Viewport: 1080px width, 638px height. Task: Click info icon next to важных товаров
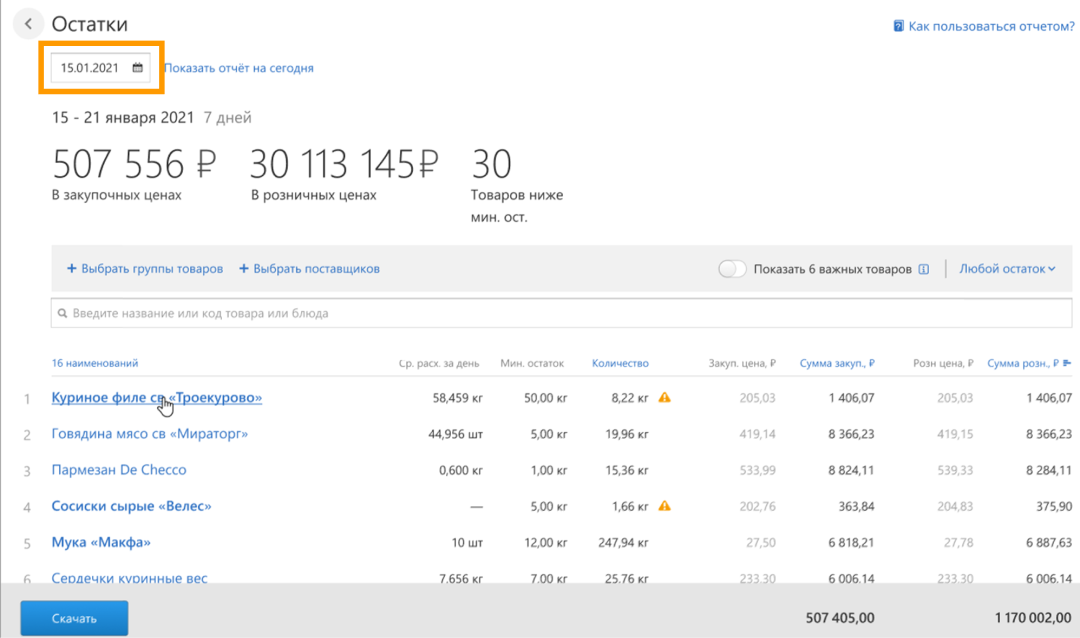924,269
